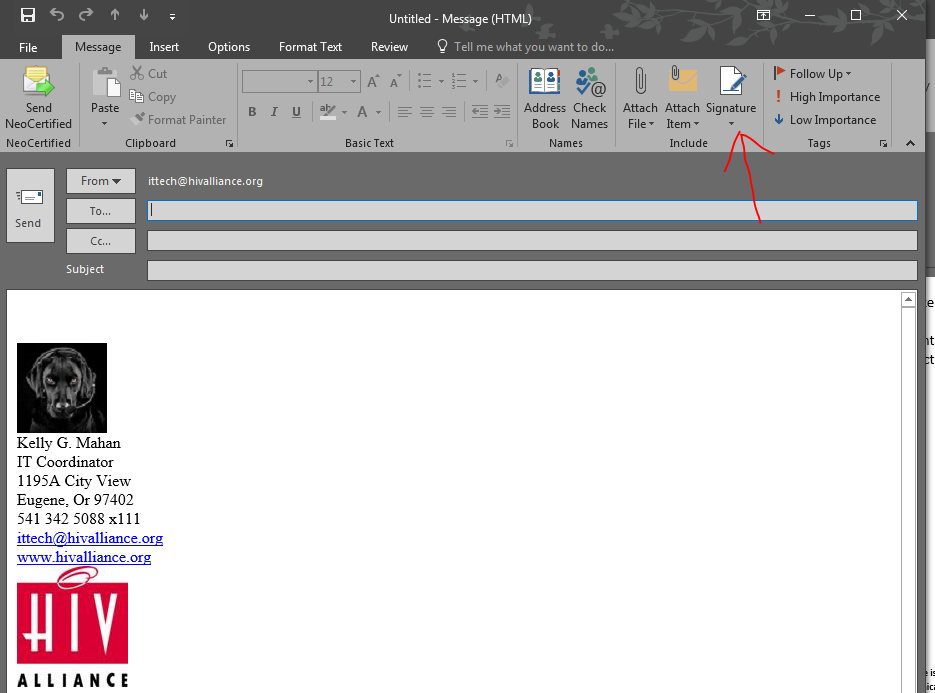
Task: Click the large Send envelope button
Action: click(30, 205)
